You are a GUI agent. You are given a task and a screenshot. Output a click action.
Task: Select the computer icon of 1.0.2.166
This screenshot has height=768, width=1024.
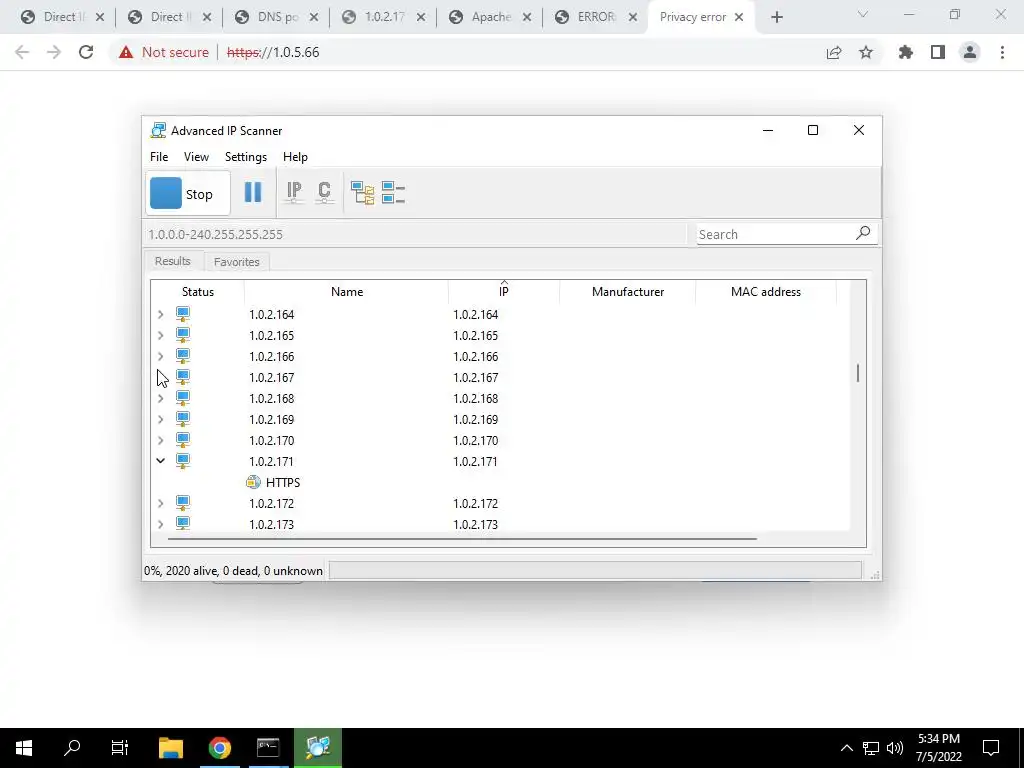coord(183,356)
